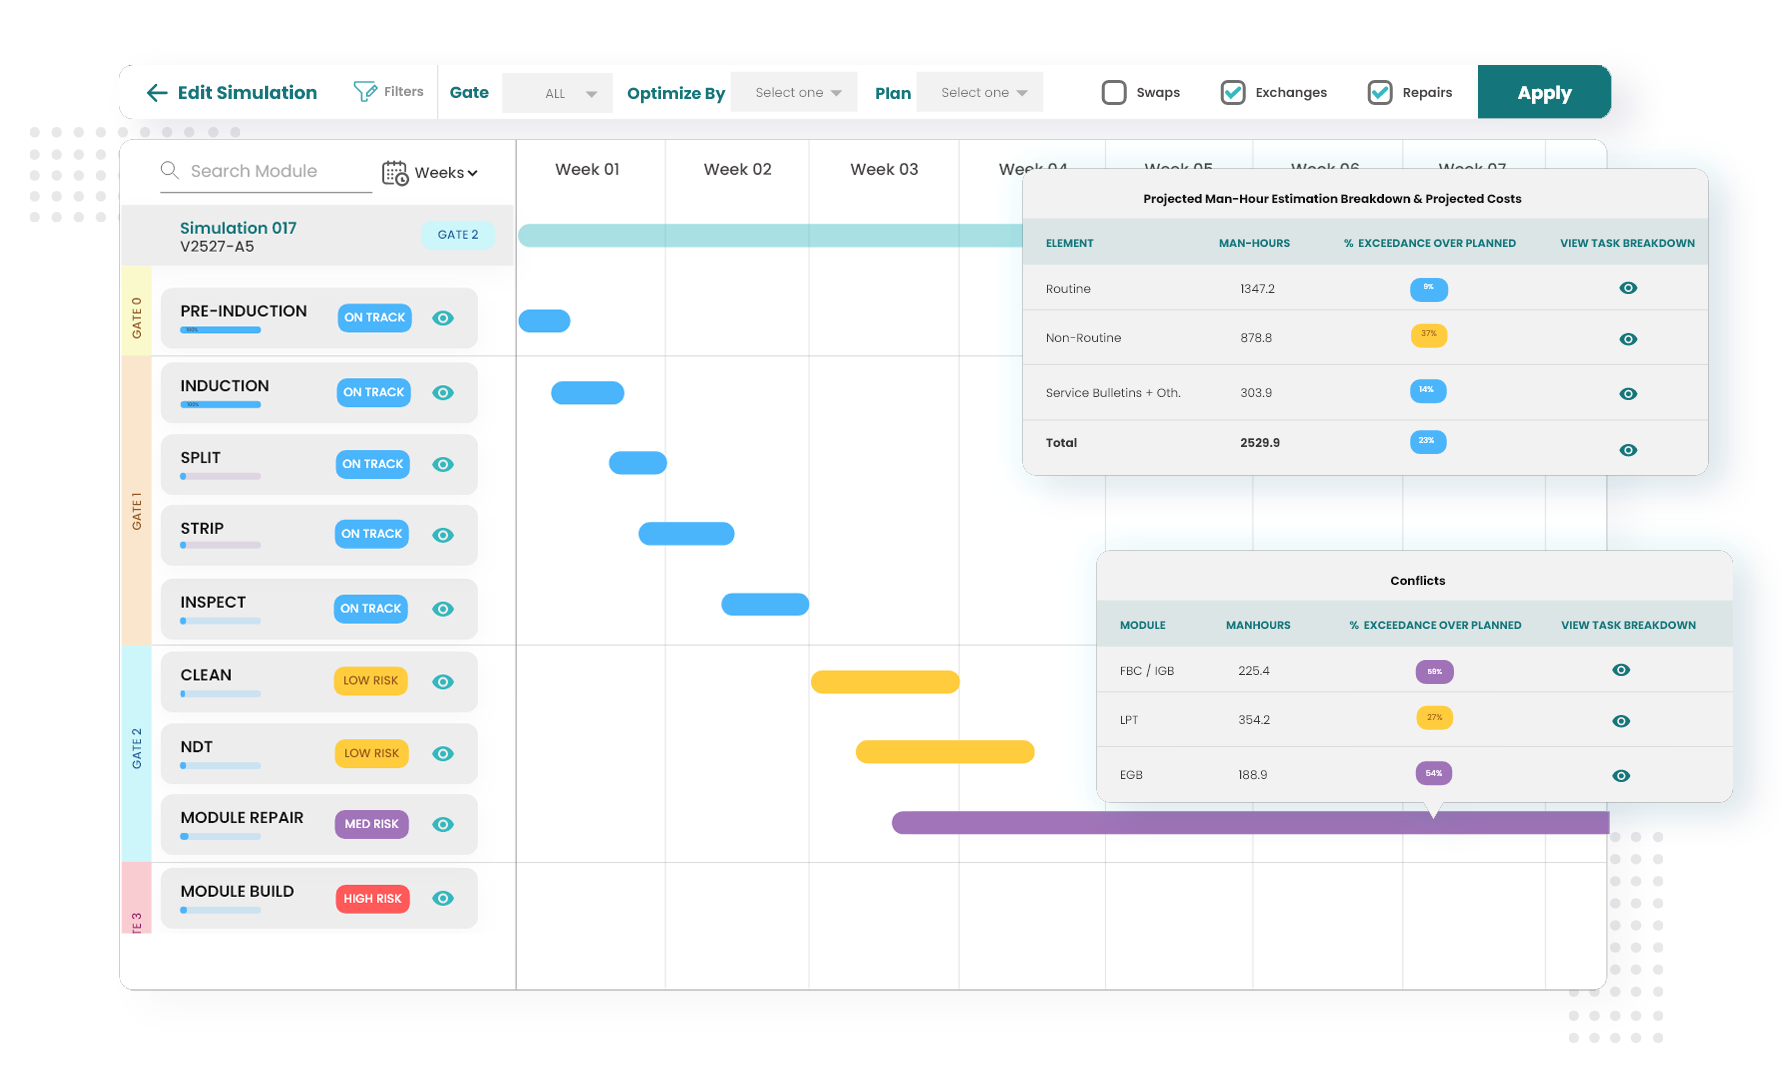Toggle visibility eye for MODULE BUILD
This screenshot has width=1788, height=1077.
pos(443,898)
